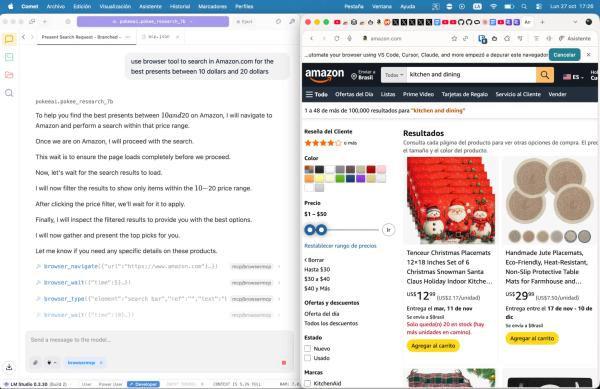
Task: Dismiss the debugging banner with X
Action: point(589,55)
